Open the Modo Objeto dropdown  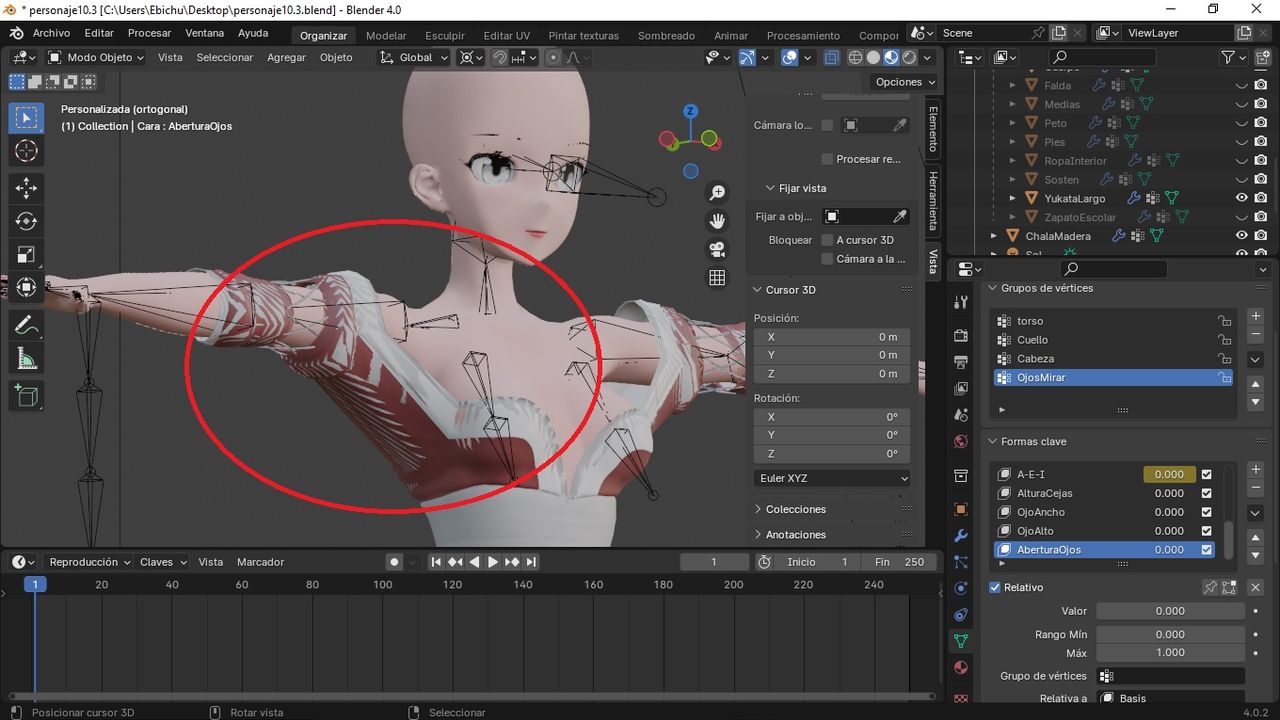(95, 57)
